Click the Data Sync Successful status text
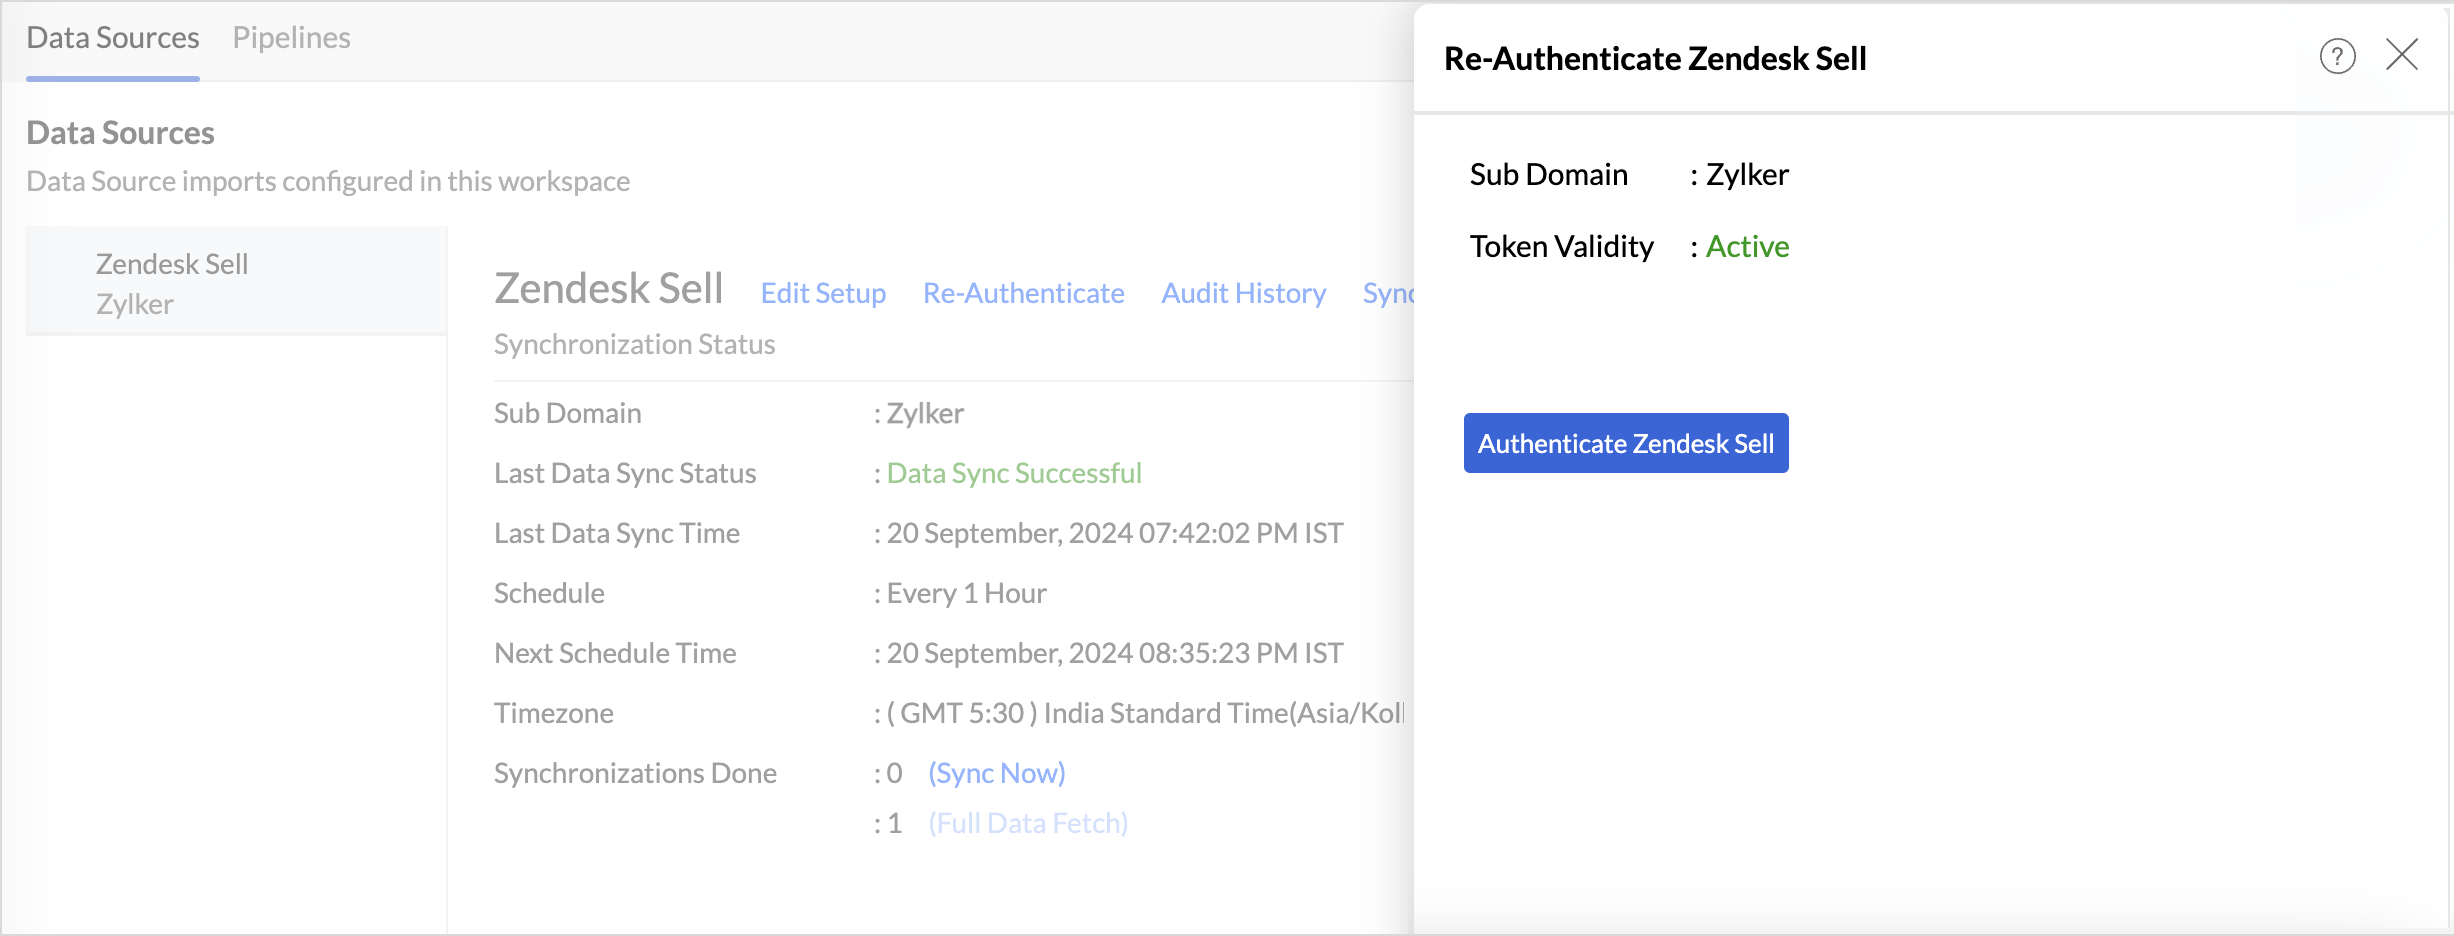The image size is (2454, 936). click(1013, 473)
